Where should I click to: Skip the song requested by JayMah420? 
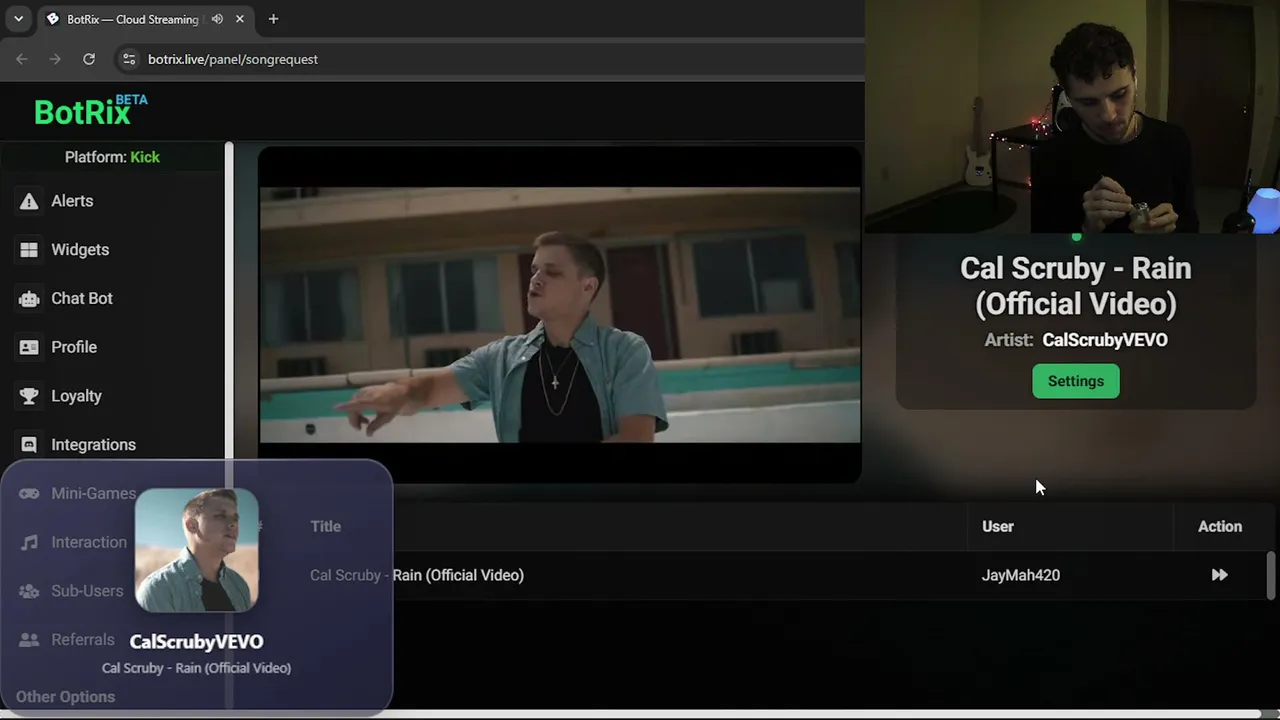tap(1219, 575)
